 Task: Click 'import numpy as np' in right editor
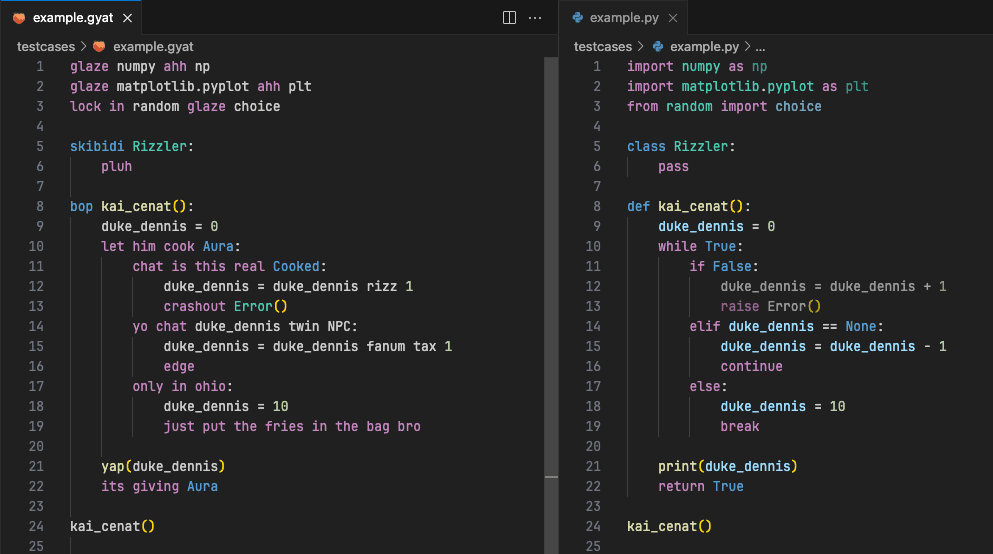coord(697,66)
